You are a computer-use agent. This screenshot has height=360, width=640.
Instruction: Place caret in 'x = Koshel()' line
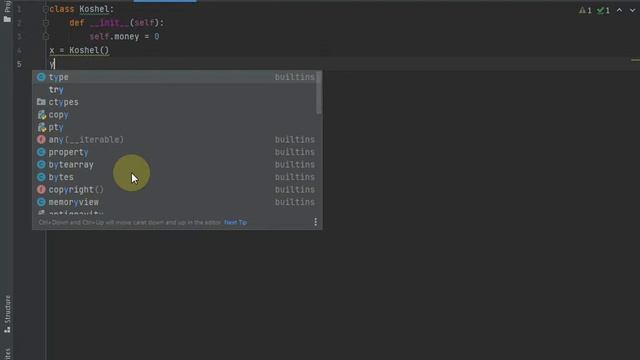[x=79, y=51]
